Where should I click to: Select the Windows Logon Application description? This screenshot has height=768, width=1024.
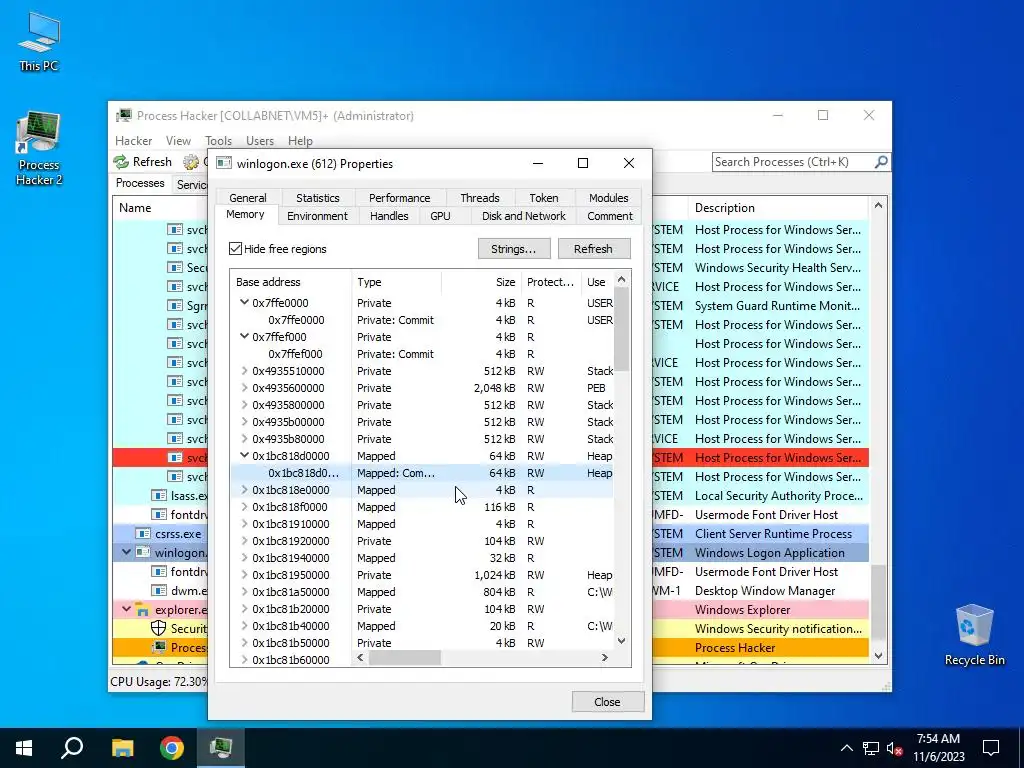point(769,552)
